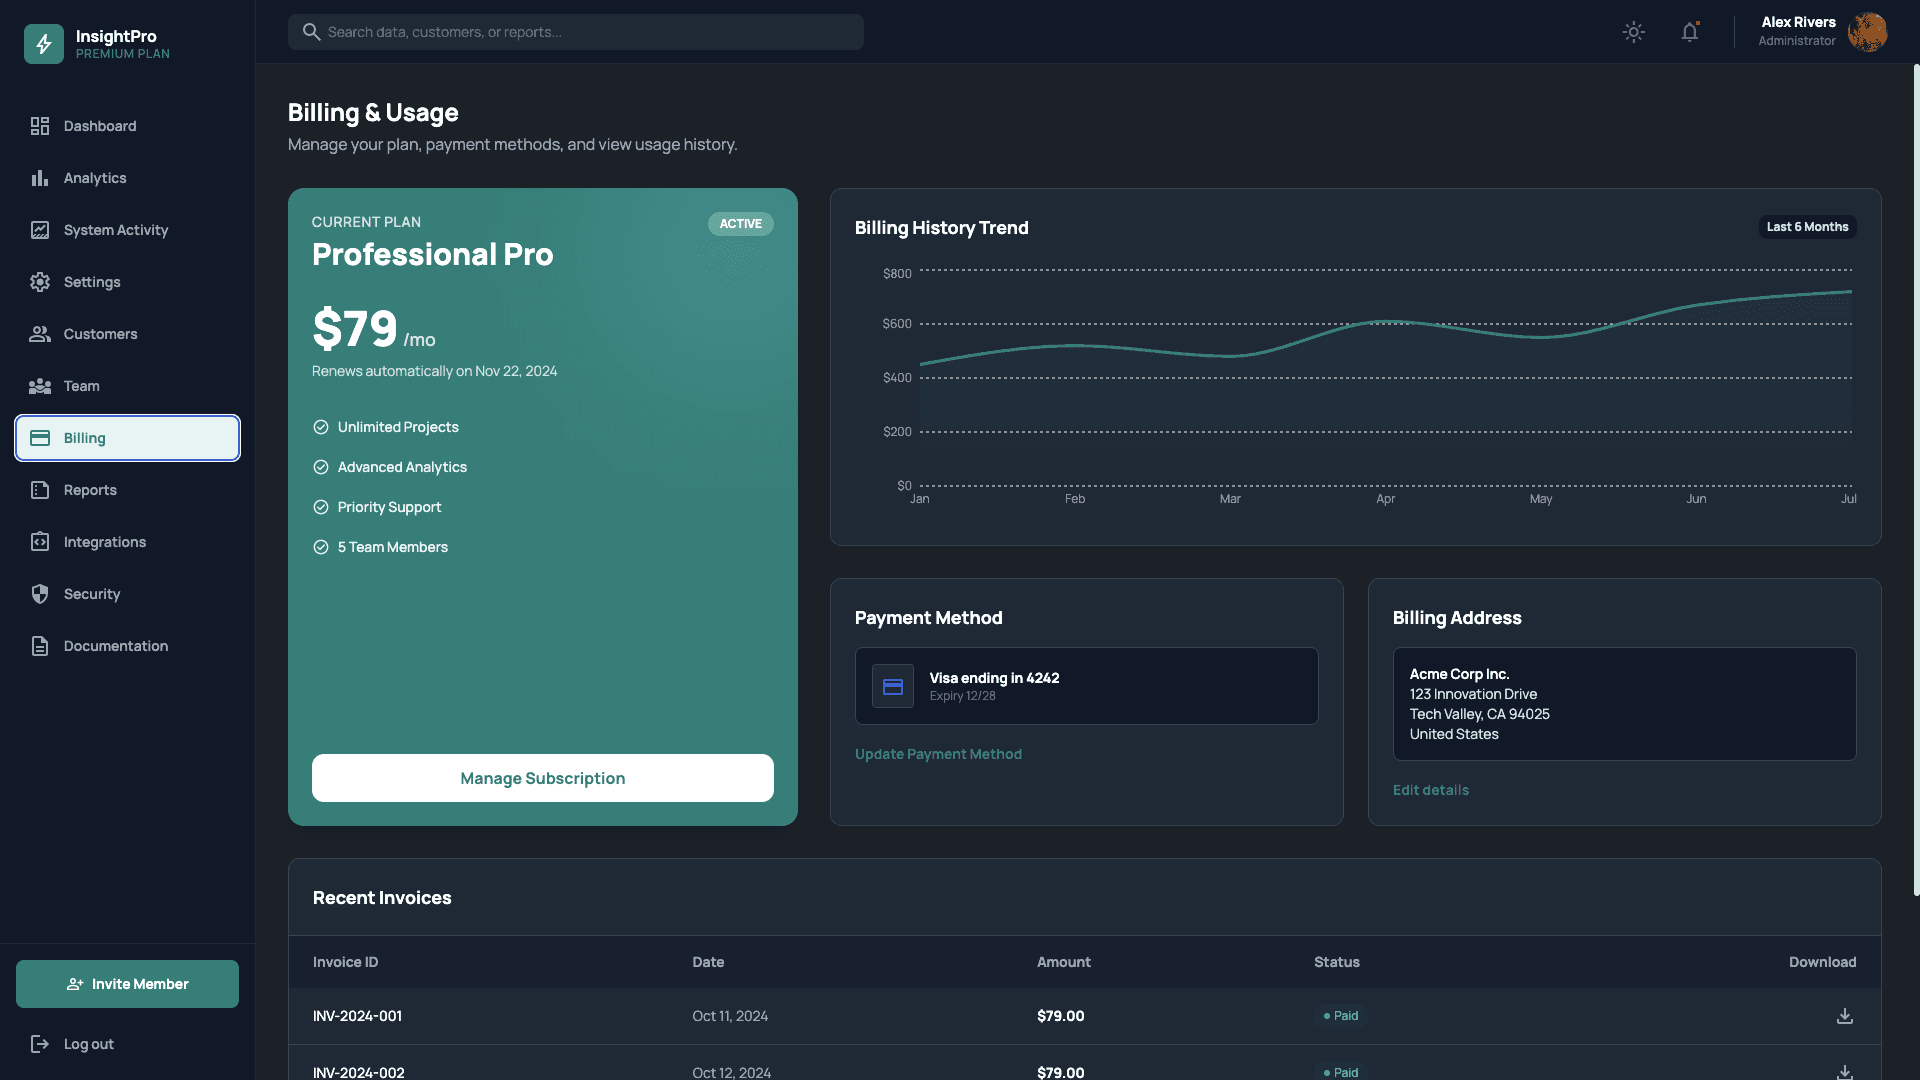Open Settings via the gear icon
The height and width of the screenshot is (1080, 1920).
coord(40,282)
